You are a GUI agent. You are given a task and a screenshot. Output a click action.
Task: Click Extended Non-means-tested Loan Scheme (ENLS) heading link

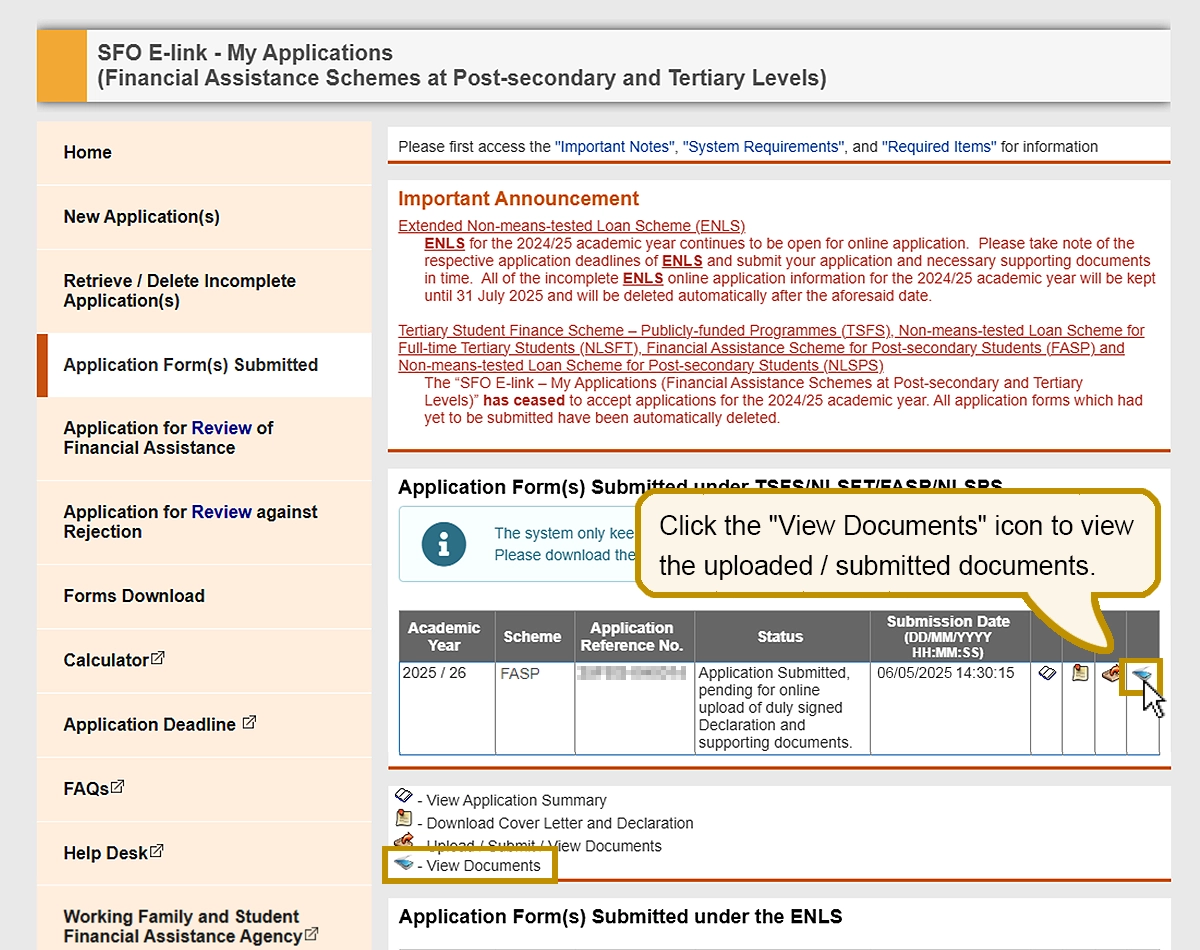[571, 226]
